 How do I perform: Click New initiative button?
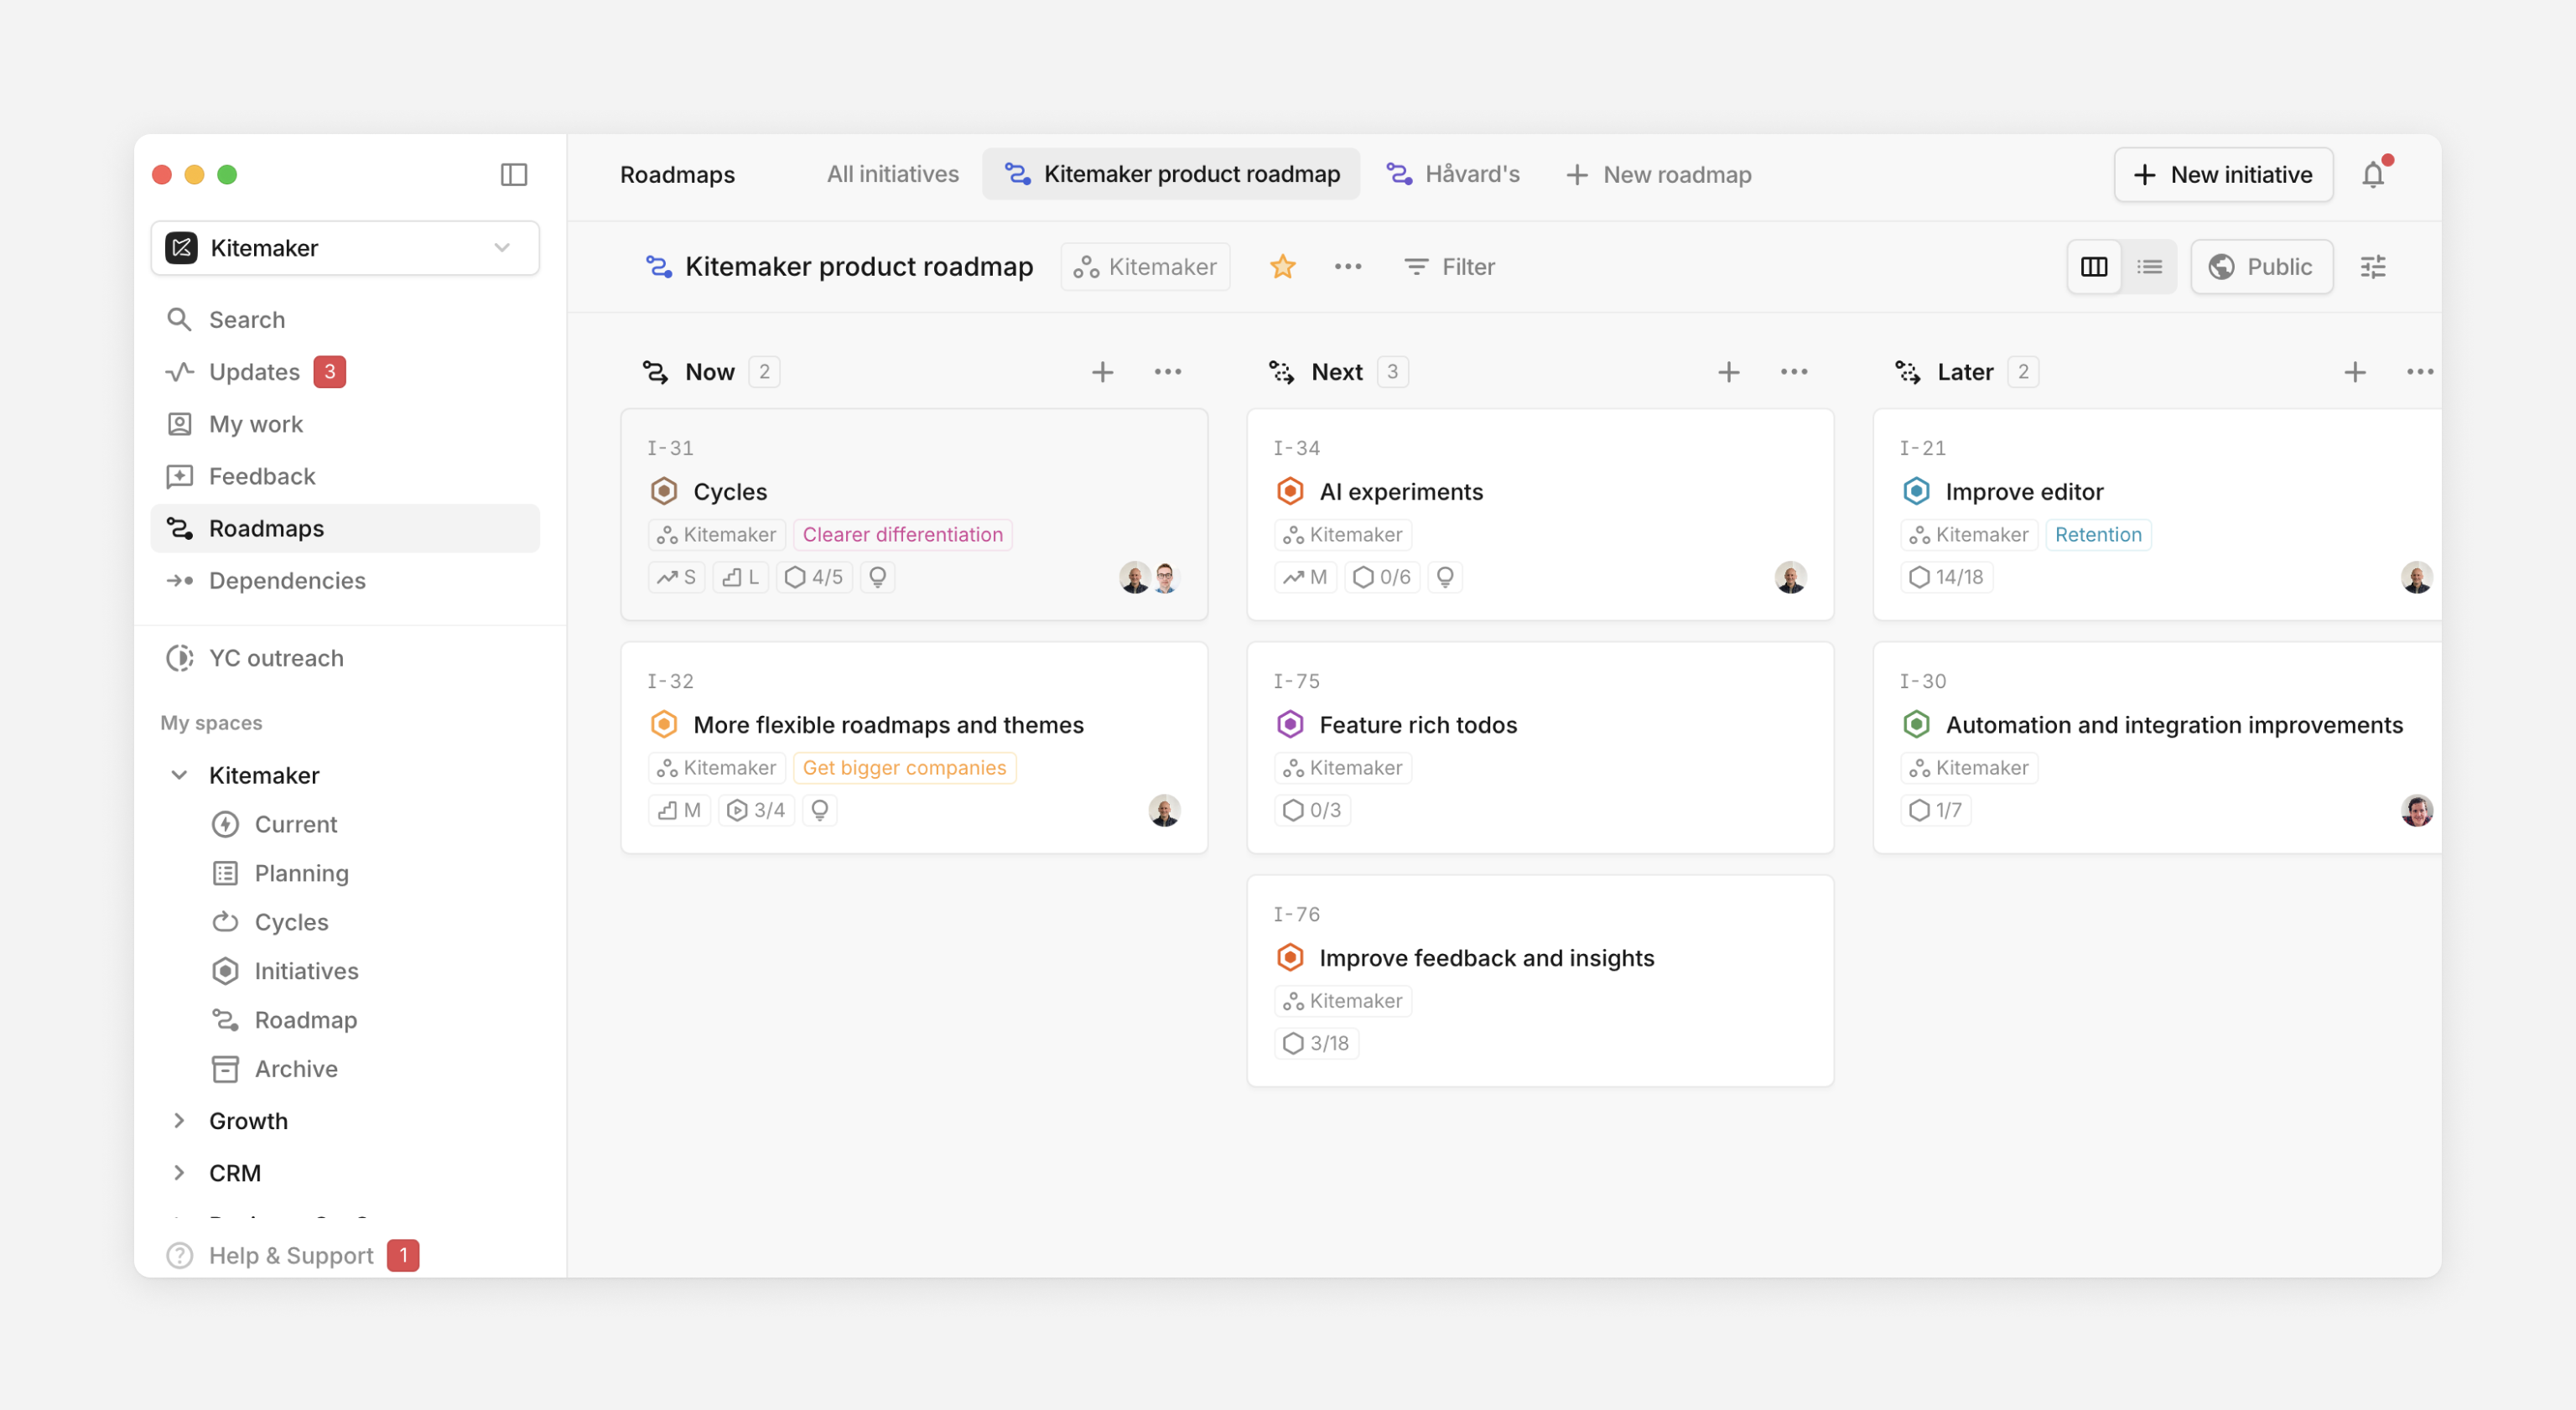[x=2222, y=175]
